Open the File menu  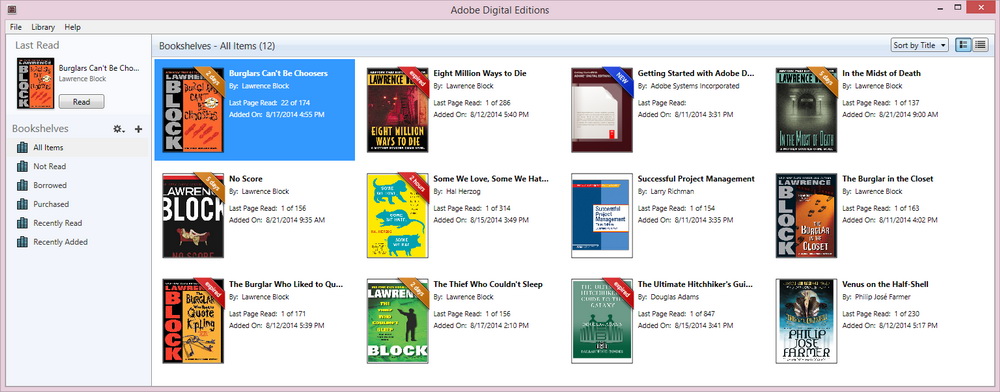pyautogui.click(x=16, y=27)
